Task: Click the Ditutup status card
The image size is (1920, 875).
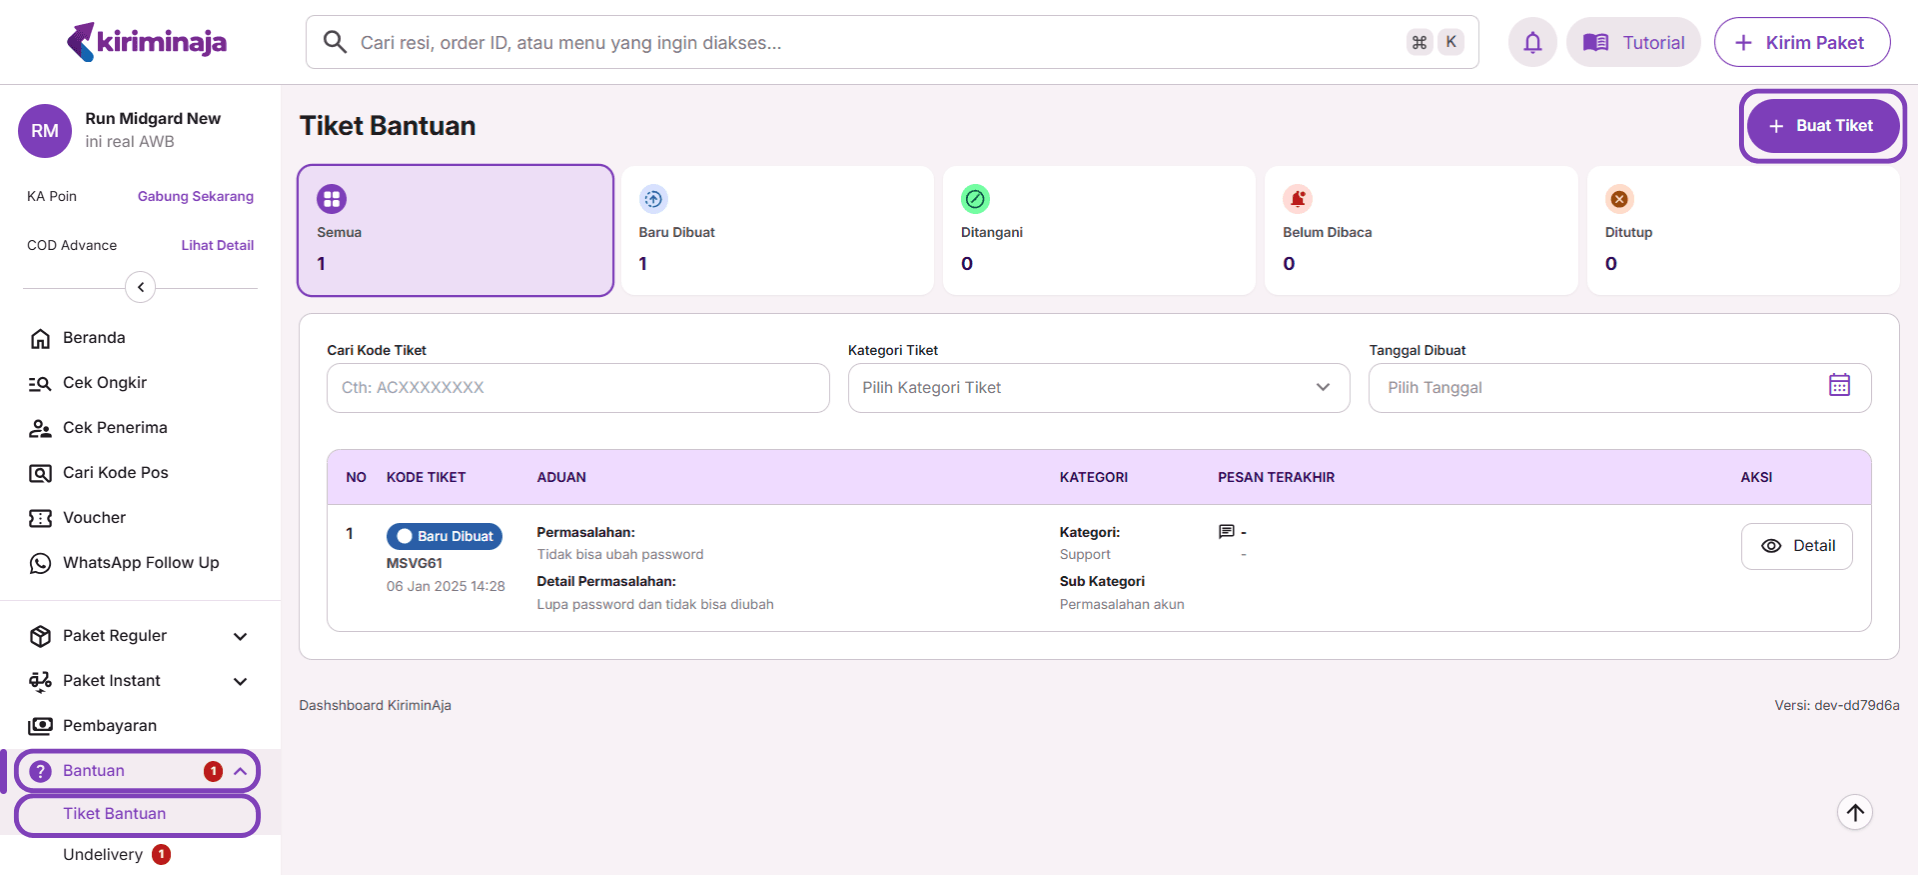Action: coord(1742,231)
